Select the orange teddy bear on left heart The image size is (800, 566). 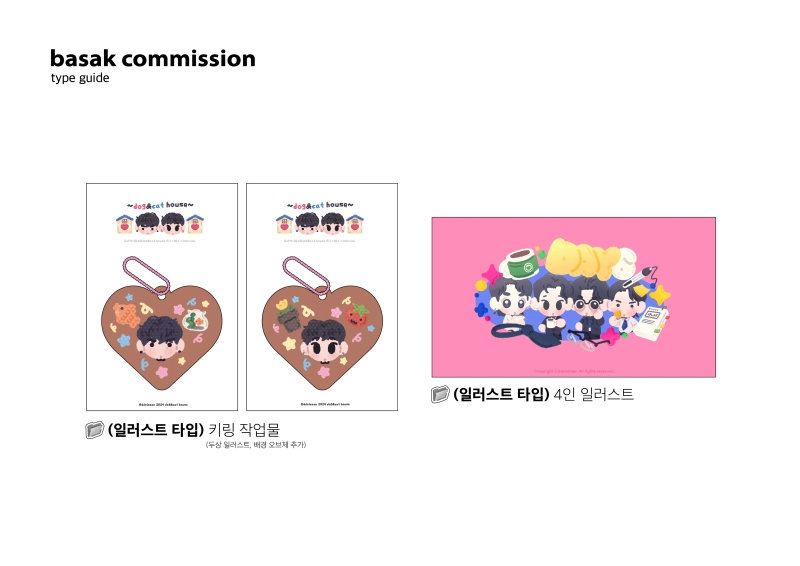pyautogui.click(x=127, y=315)
